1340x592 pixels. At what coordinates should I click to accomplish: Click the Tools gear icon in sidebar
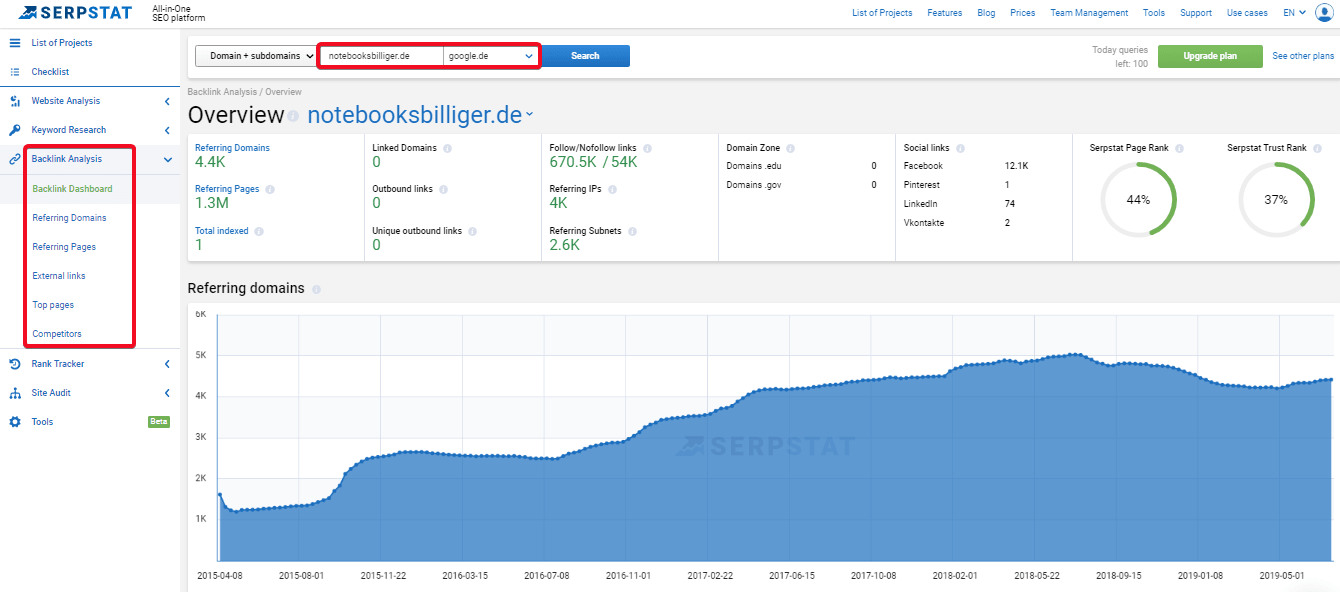pos(15,422)
